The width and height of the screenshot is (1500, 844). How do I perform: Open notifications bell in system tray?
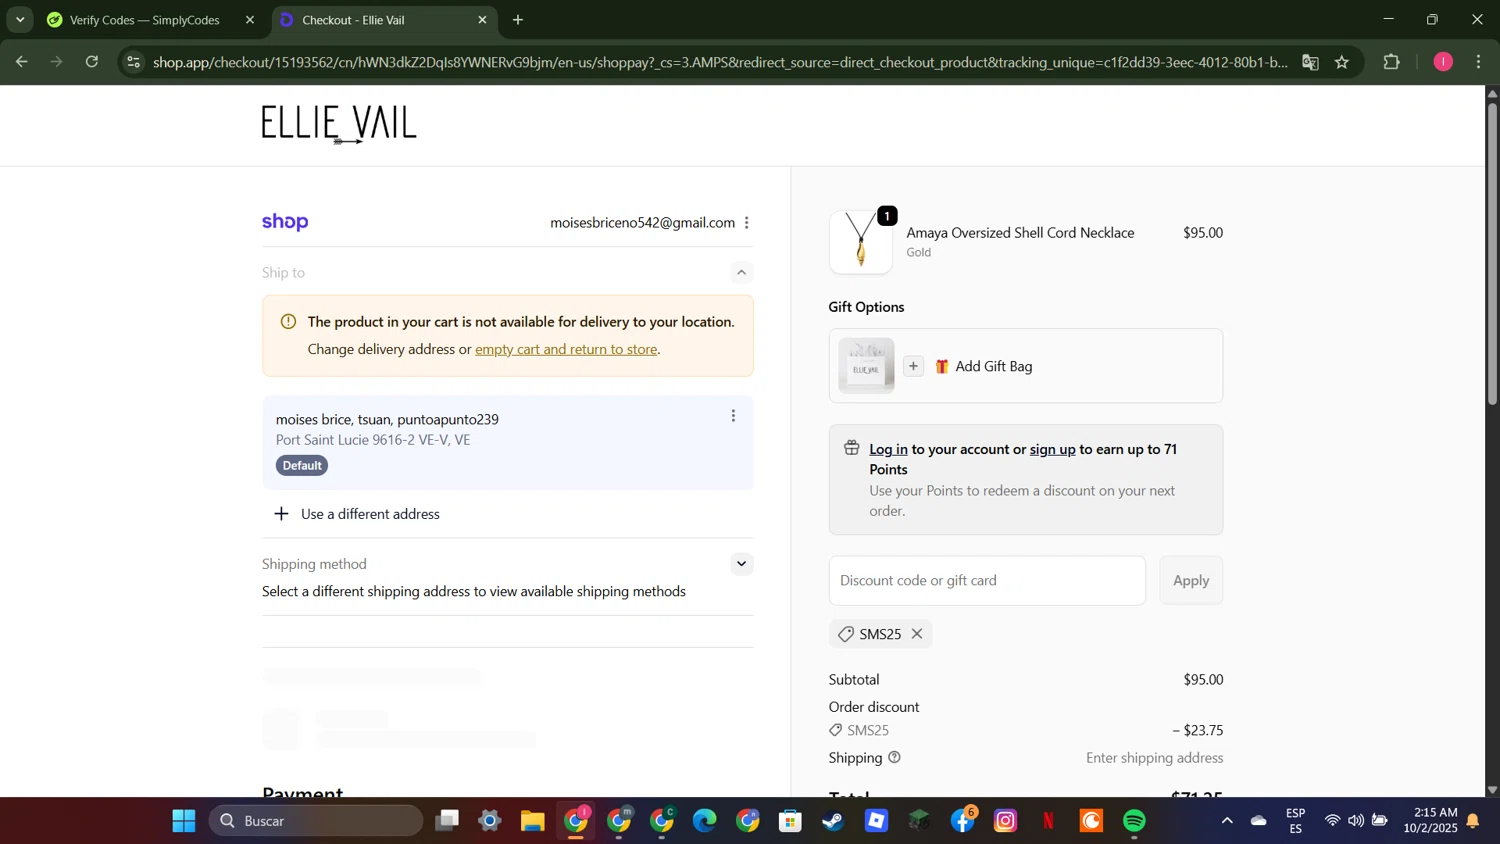(x=1473, y=821)
